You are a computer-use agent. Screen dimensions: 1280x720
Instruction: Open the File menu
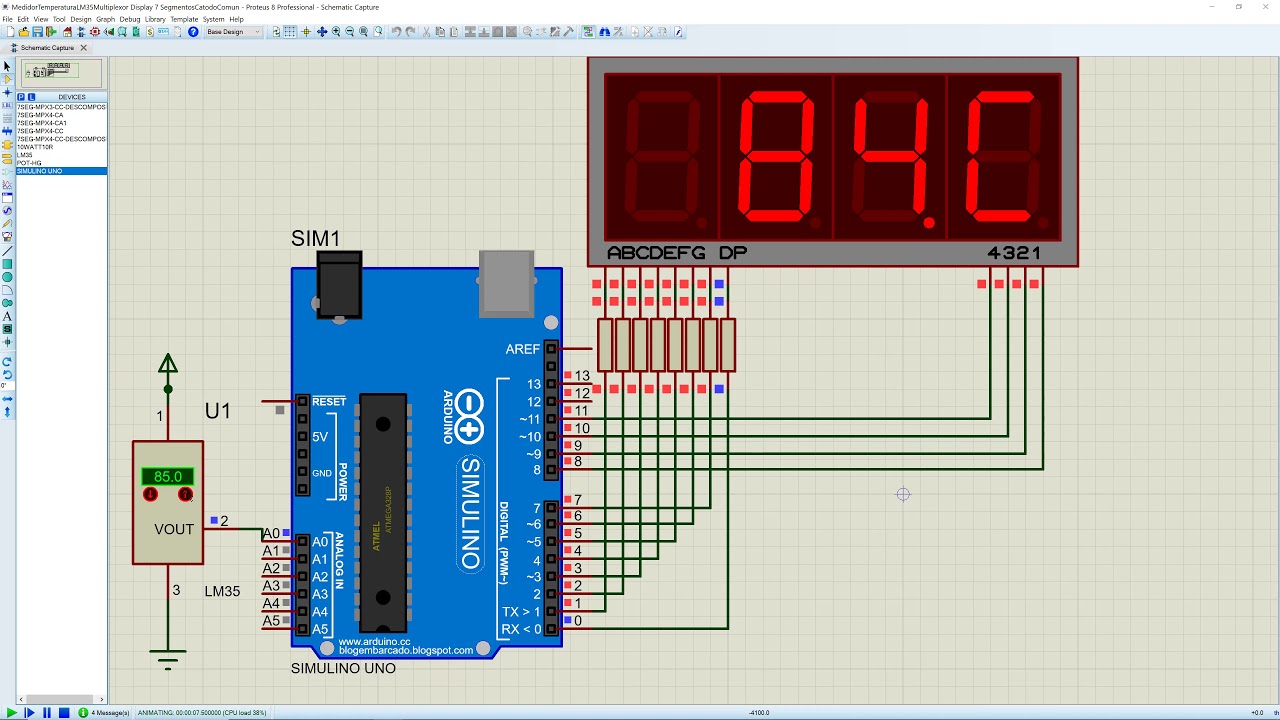[8, 19]
